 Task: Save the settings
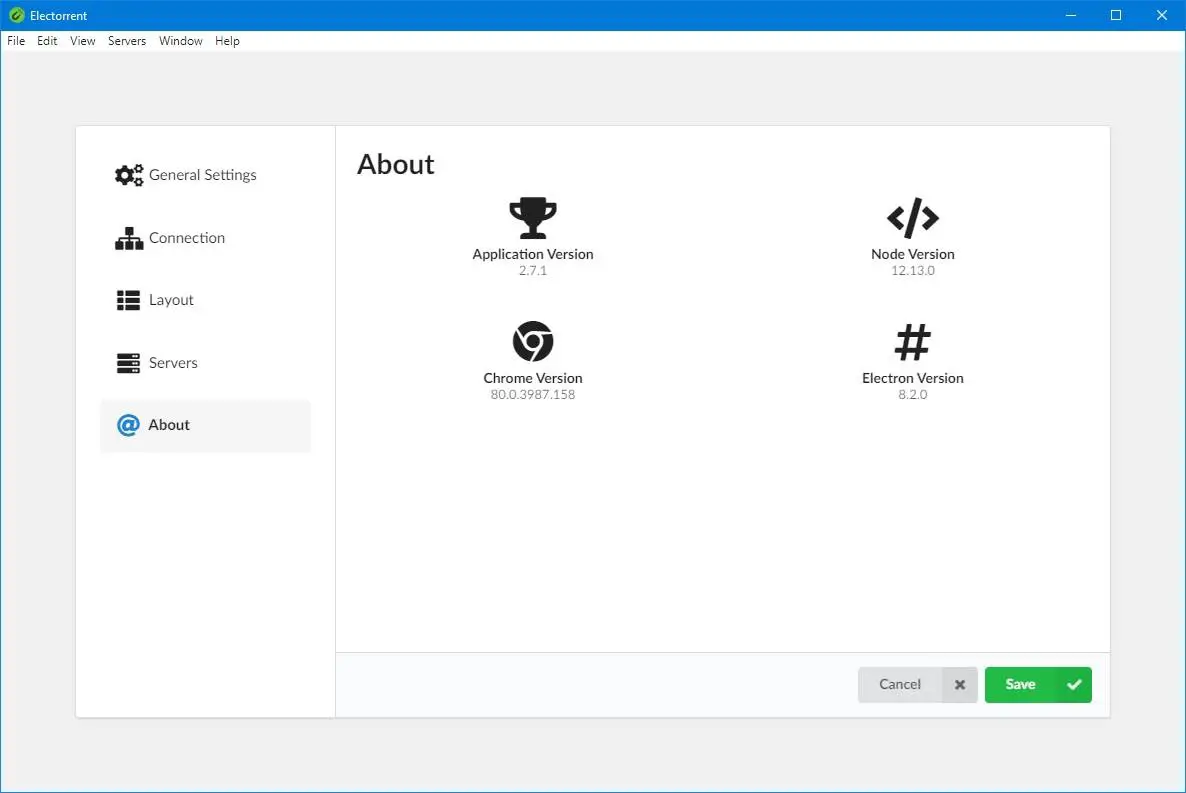[x=1038, y=685]
